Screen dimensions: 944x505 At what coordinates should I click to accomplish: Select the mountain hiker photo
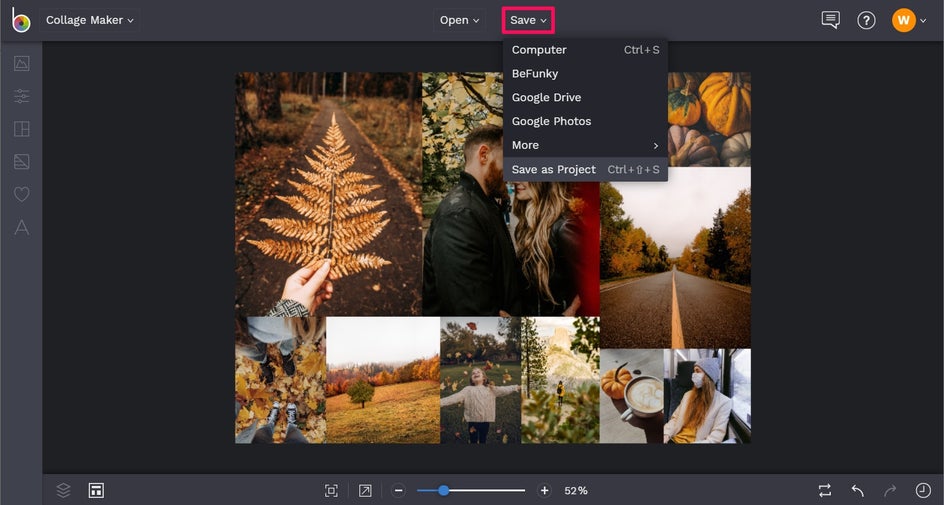[x=560, y=380]
